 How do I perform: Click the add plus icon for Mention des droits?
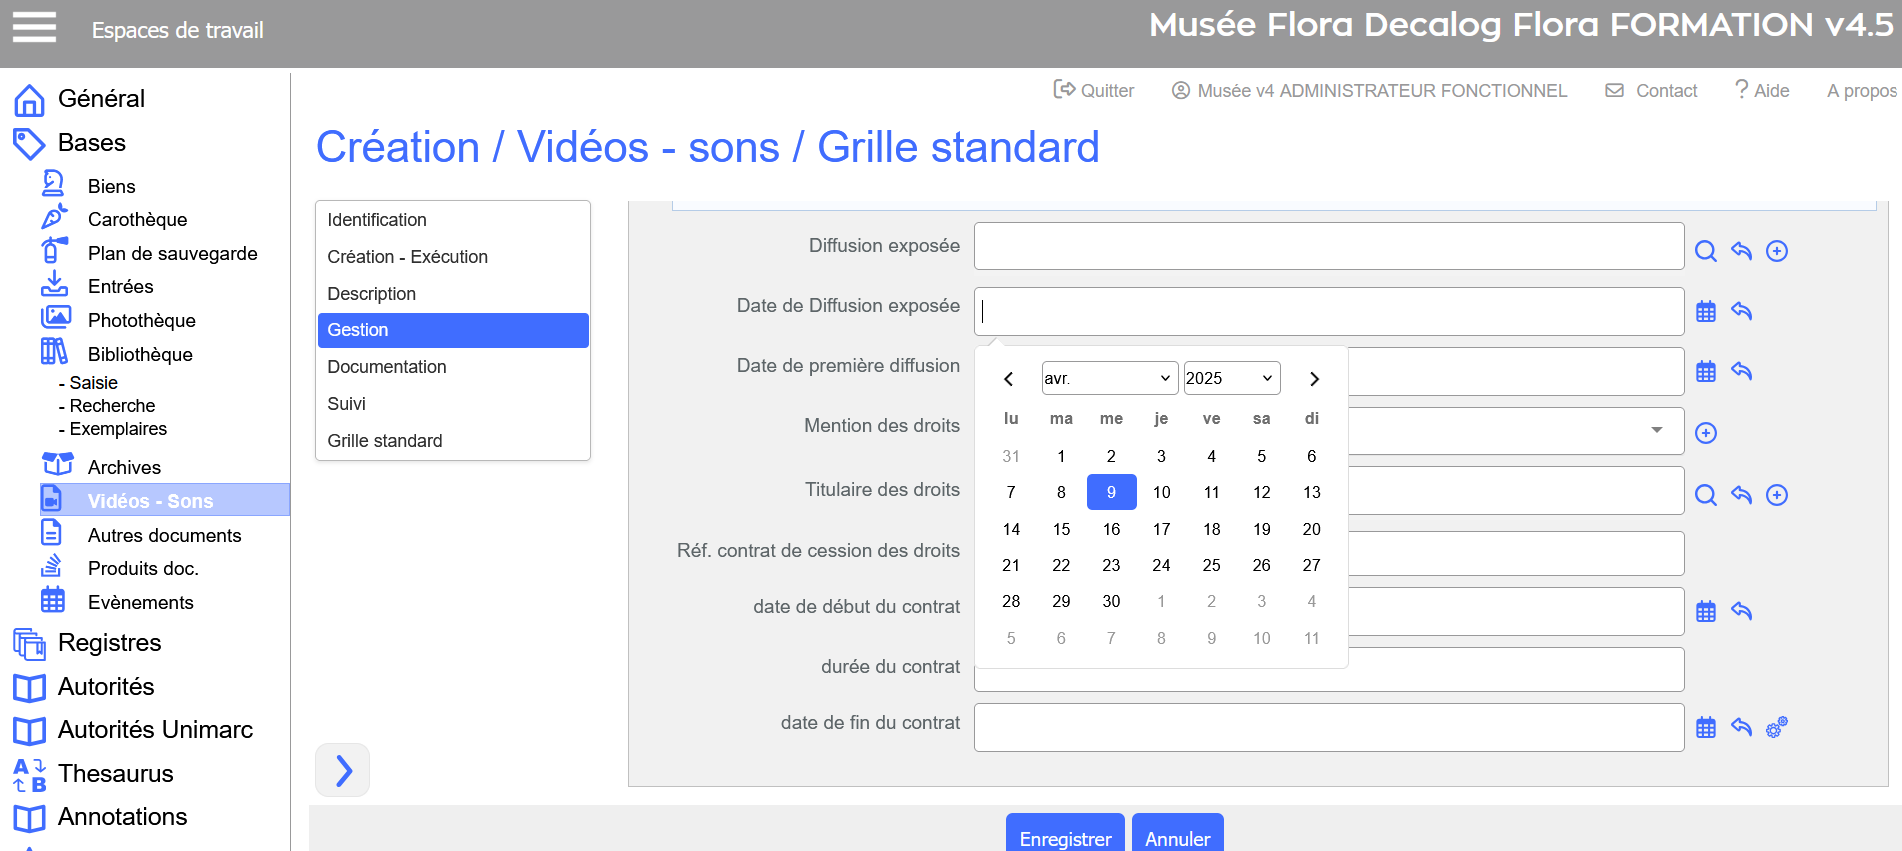coord(1706,433)
